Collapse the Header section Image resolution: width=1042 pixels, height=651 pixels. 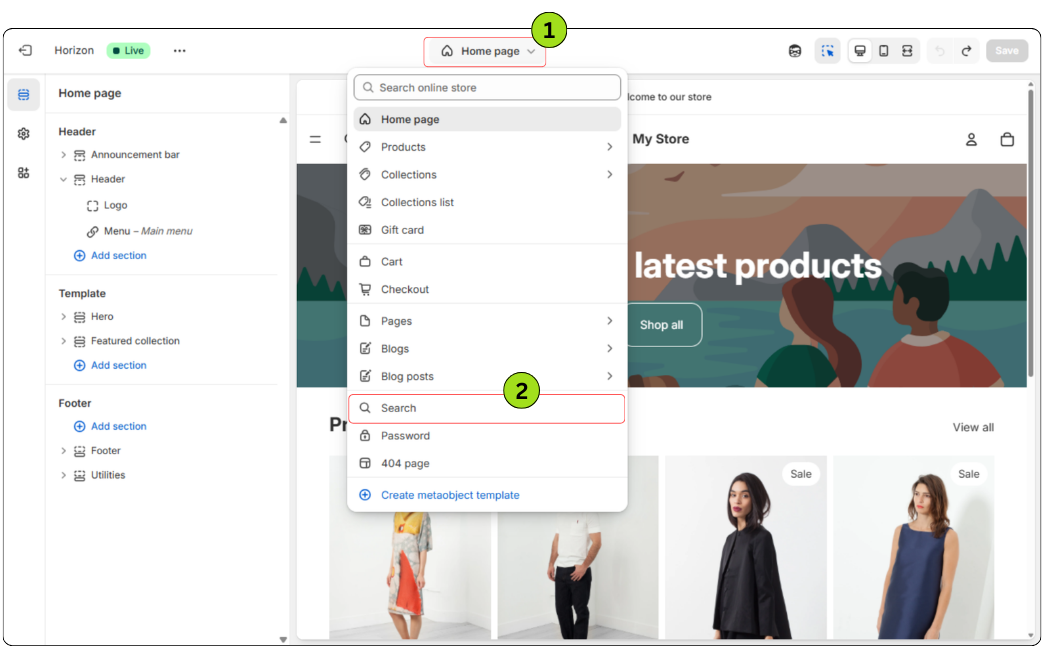coord(63,179)
